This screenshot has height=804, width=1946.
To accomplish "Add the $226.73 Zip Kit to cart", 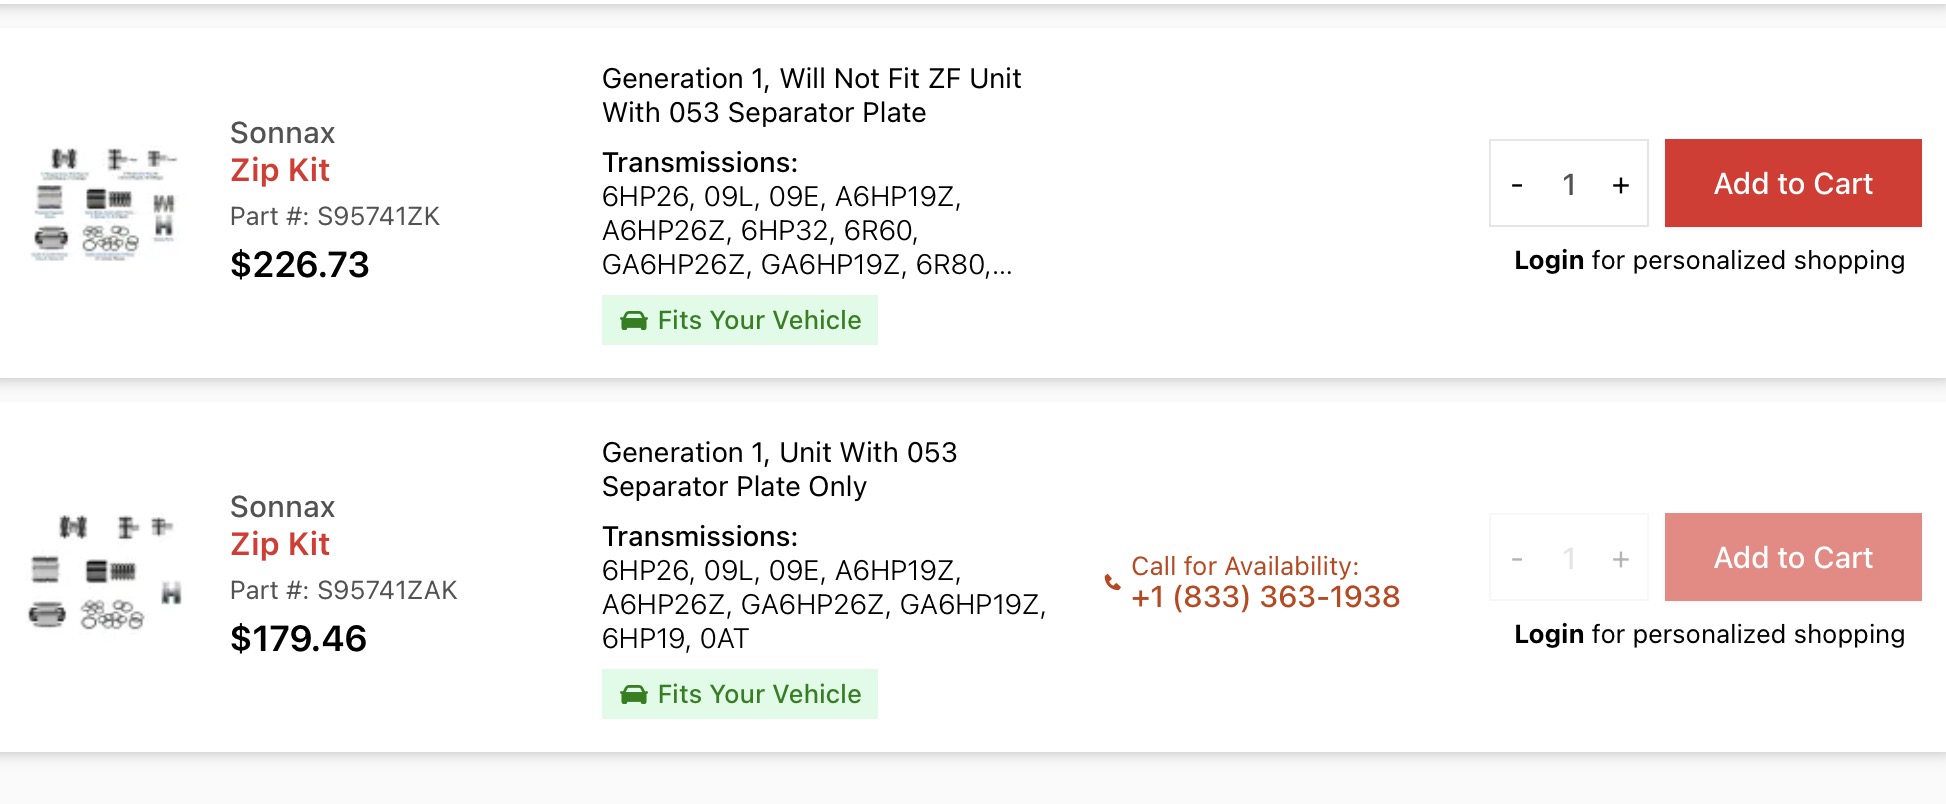I will [1793, 183].
